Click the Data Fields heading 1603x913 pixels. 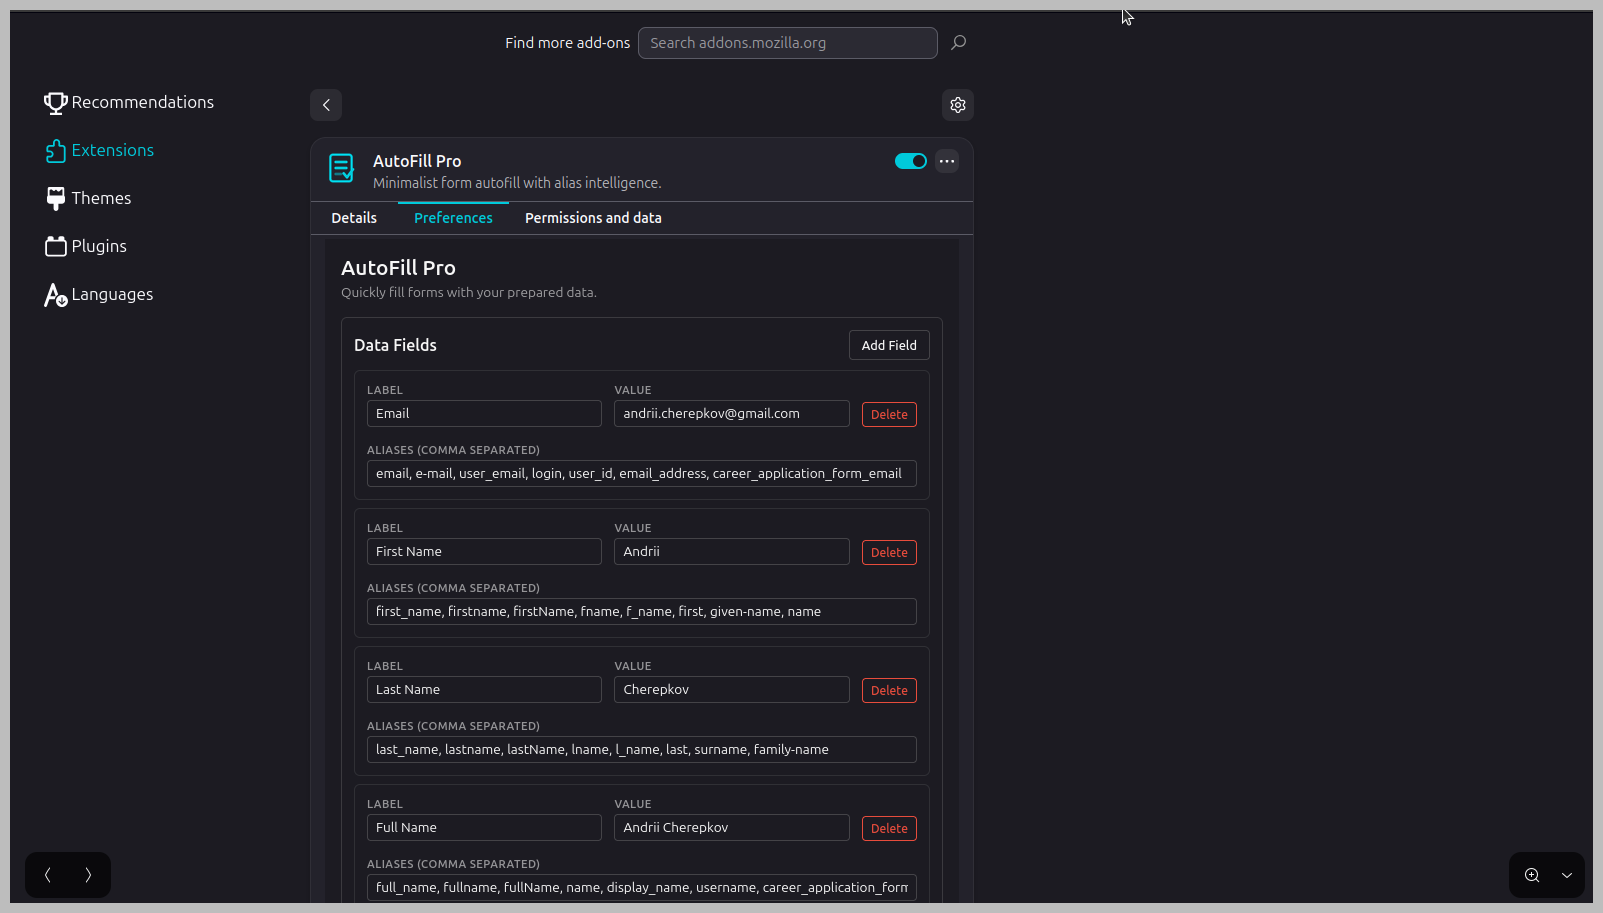tap(395, 345)
